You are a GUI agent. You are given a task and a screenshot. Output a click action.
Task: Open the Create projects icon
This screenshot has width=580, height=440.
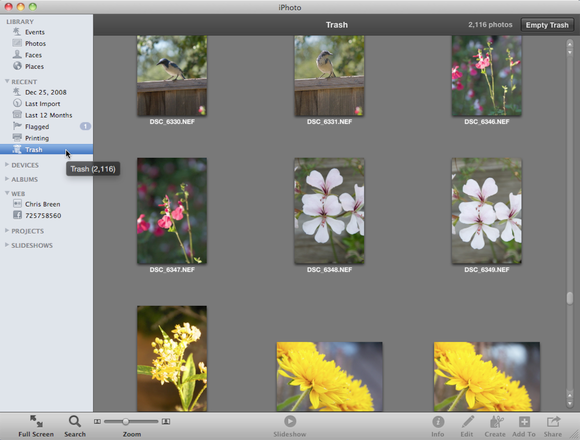496,422
